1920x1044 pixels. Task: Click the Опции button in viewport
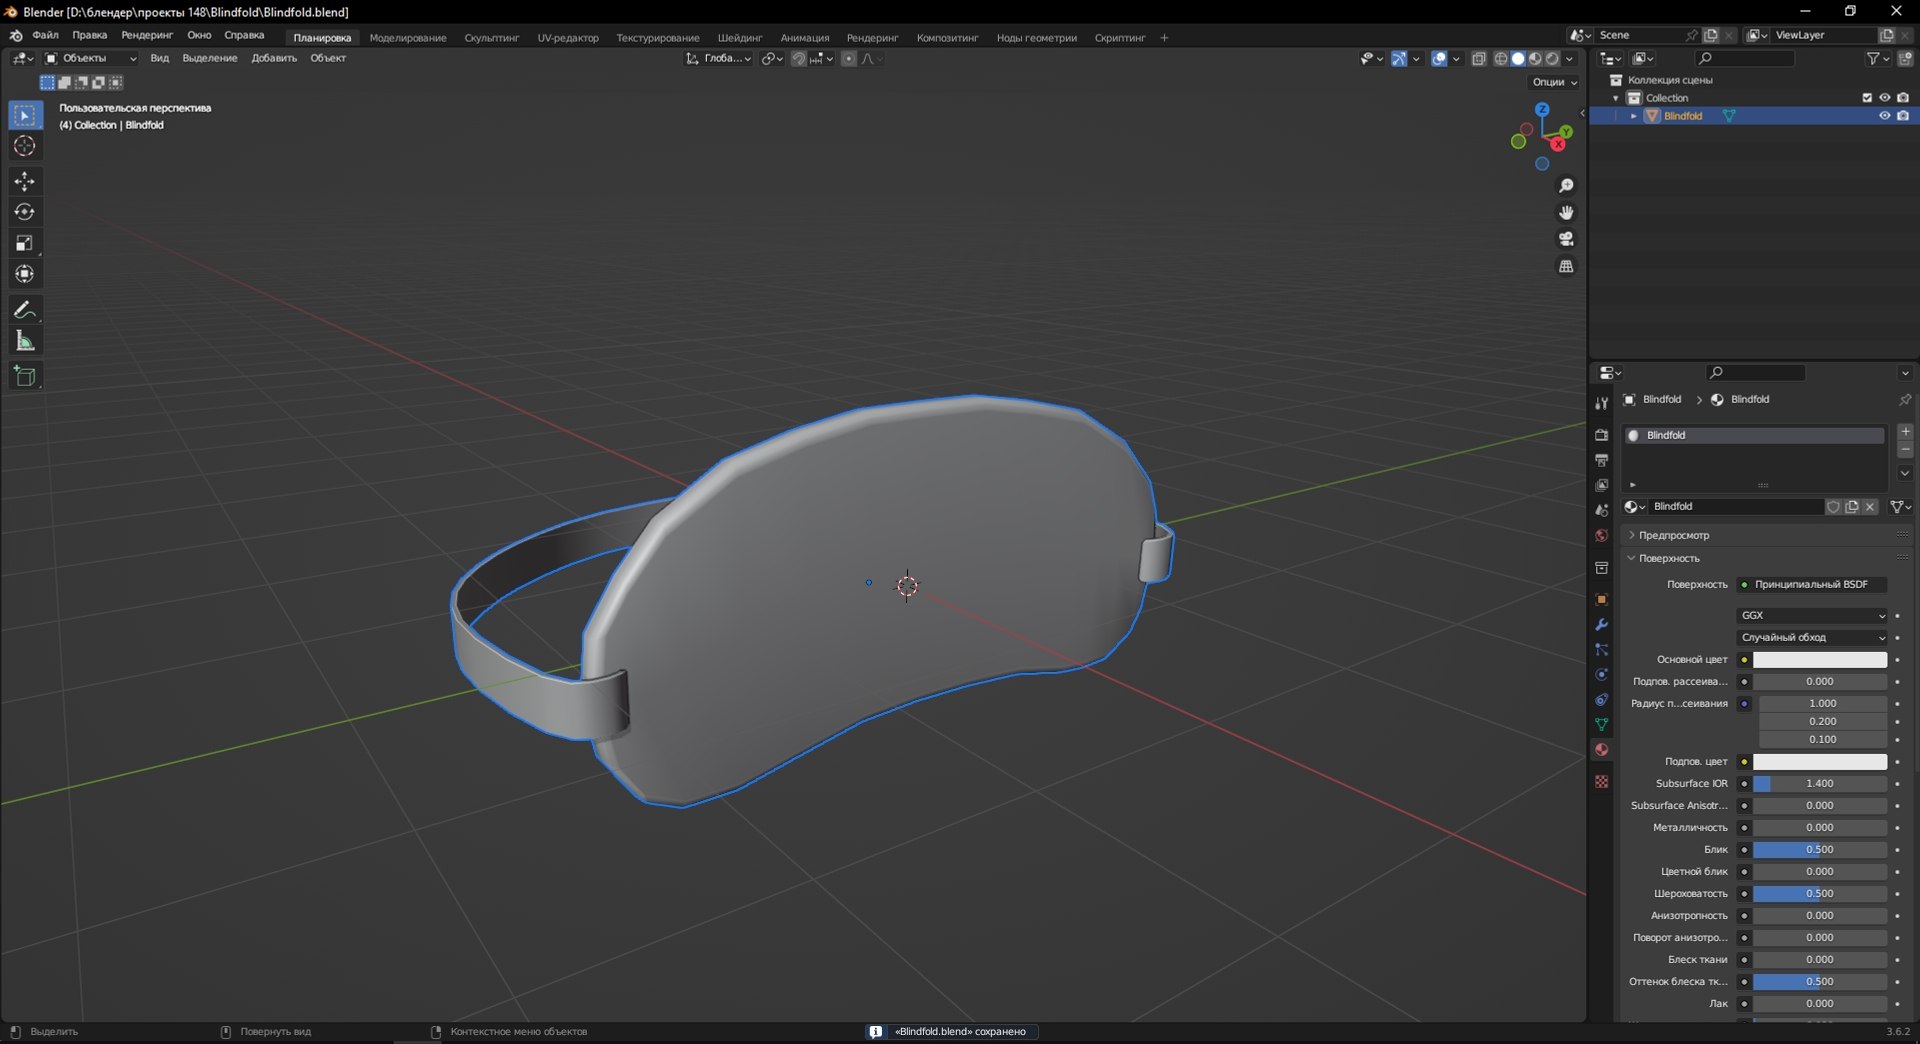coord(1554,82)
